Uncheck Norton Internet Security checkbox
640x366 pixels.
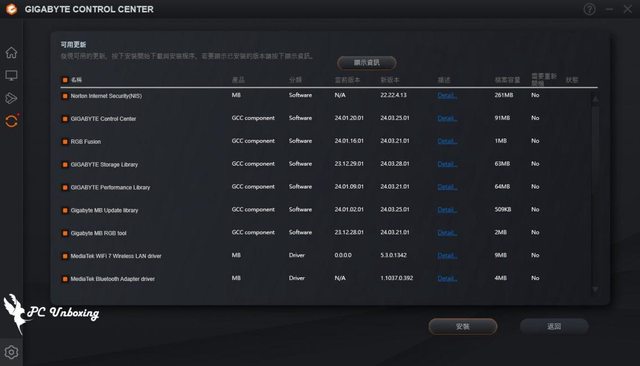[x=64, y=96]
